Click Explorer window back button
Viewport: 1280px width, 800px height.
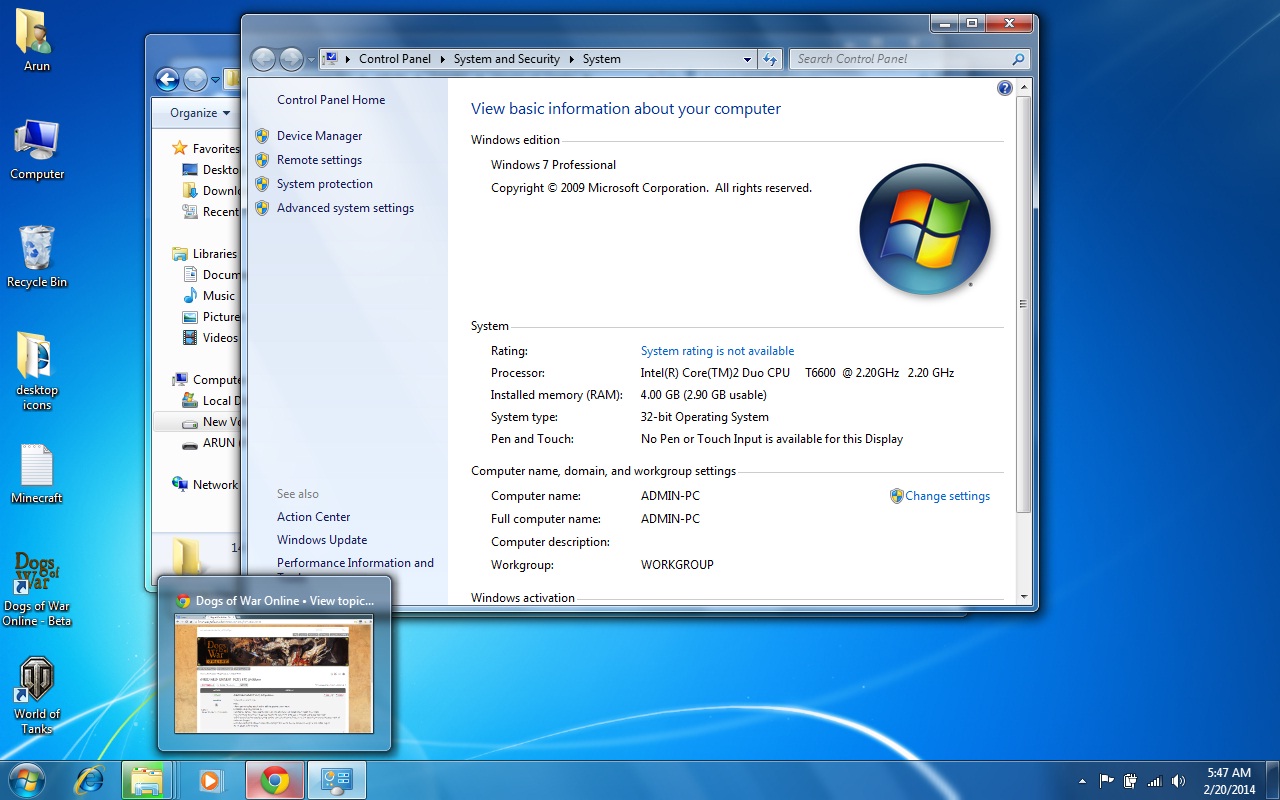tap(167, 79)
